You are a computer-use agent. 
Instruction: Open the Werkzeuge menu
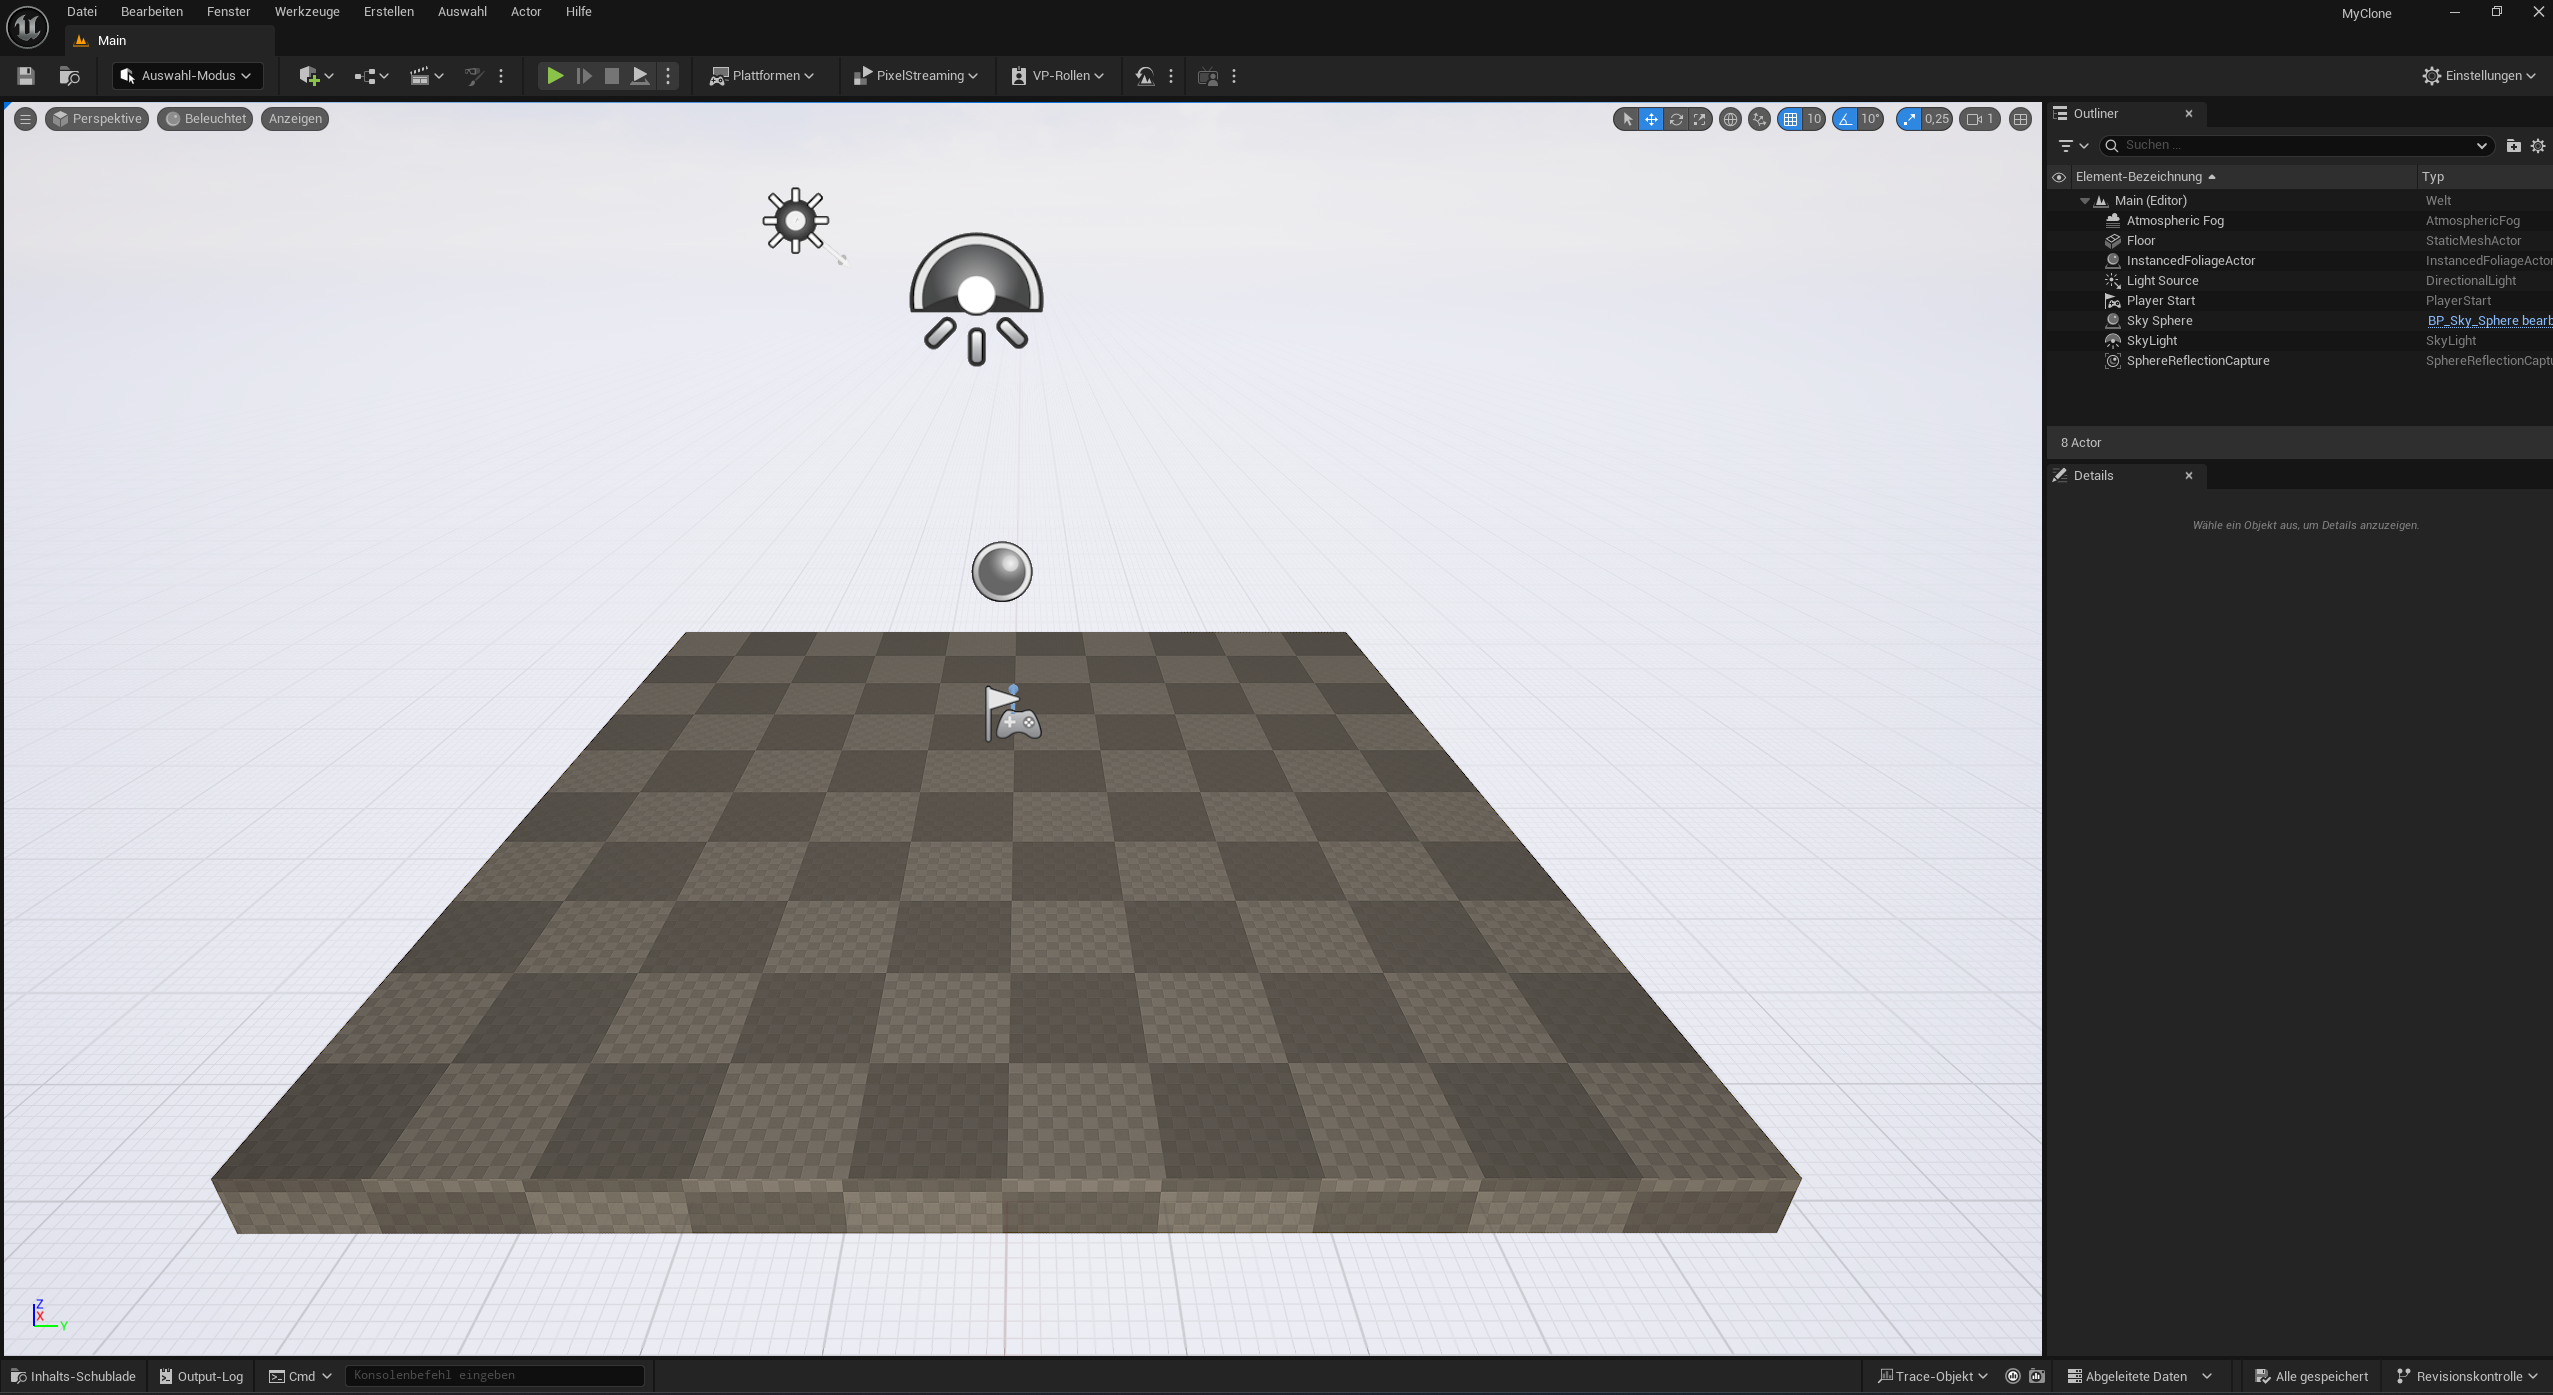[307, 12]
